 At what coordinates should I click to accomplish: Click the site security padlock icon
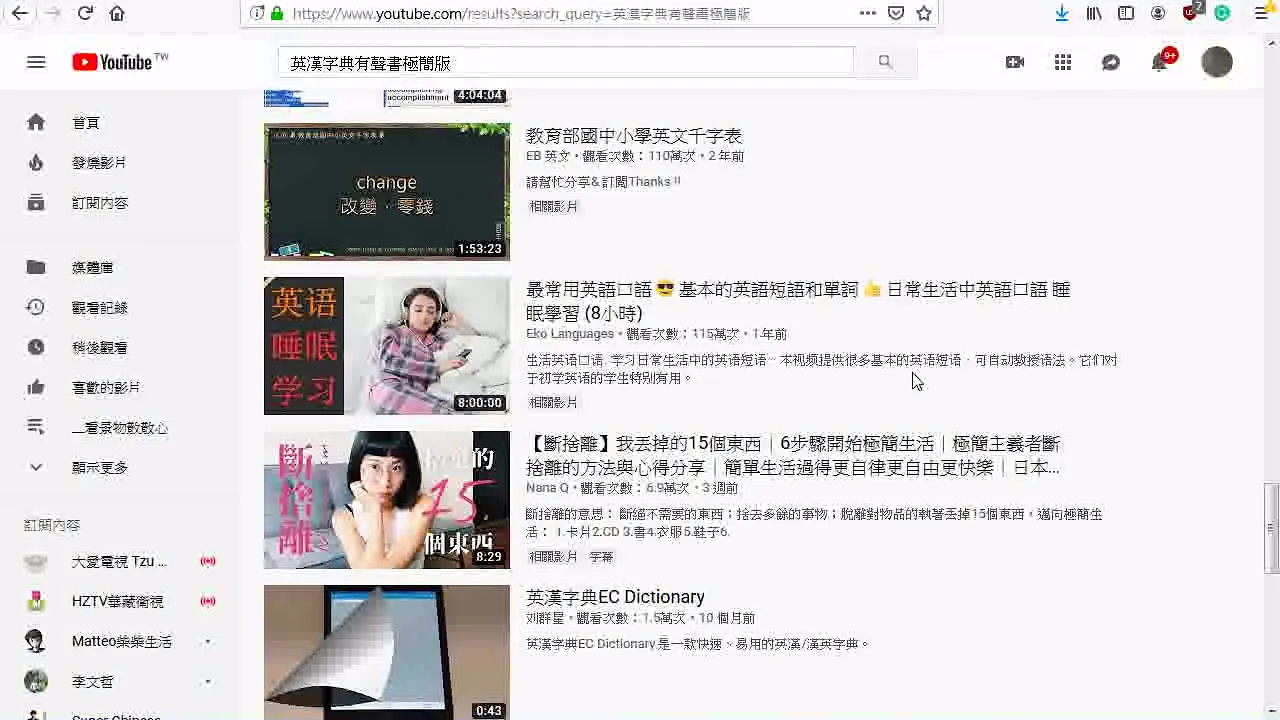pyautogui.click(x=277, y=13)
